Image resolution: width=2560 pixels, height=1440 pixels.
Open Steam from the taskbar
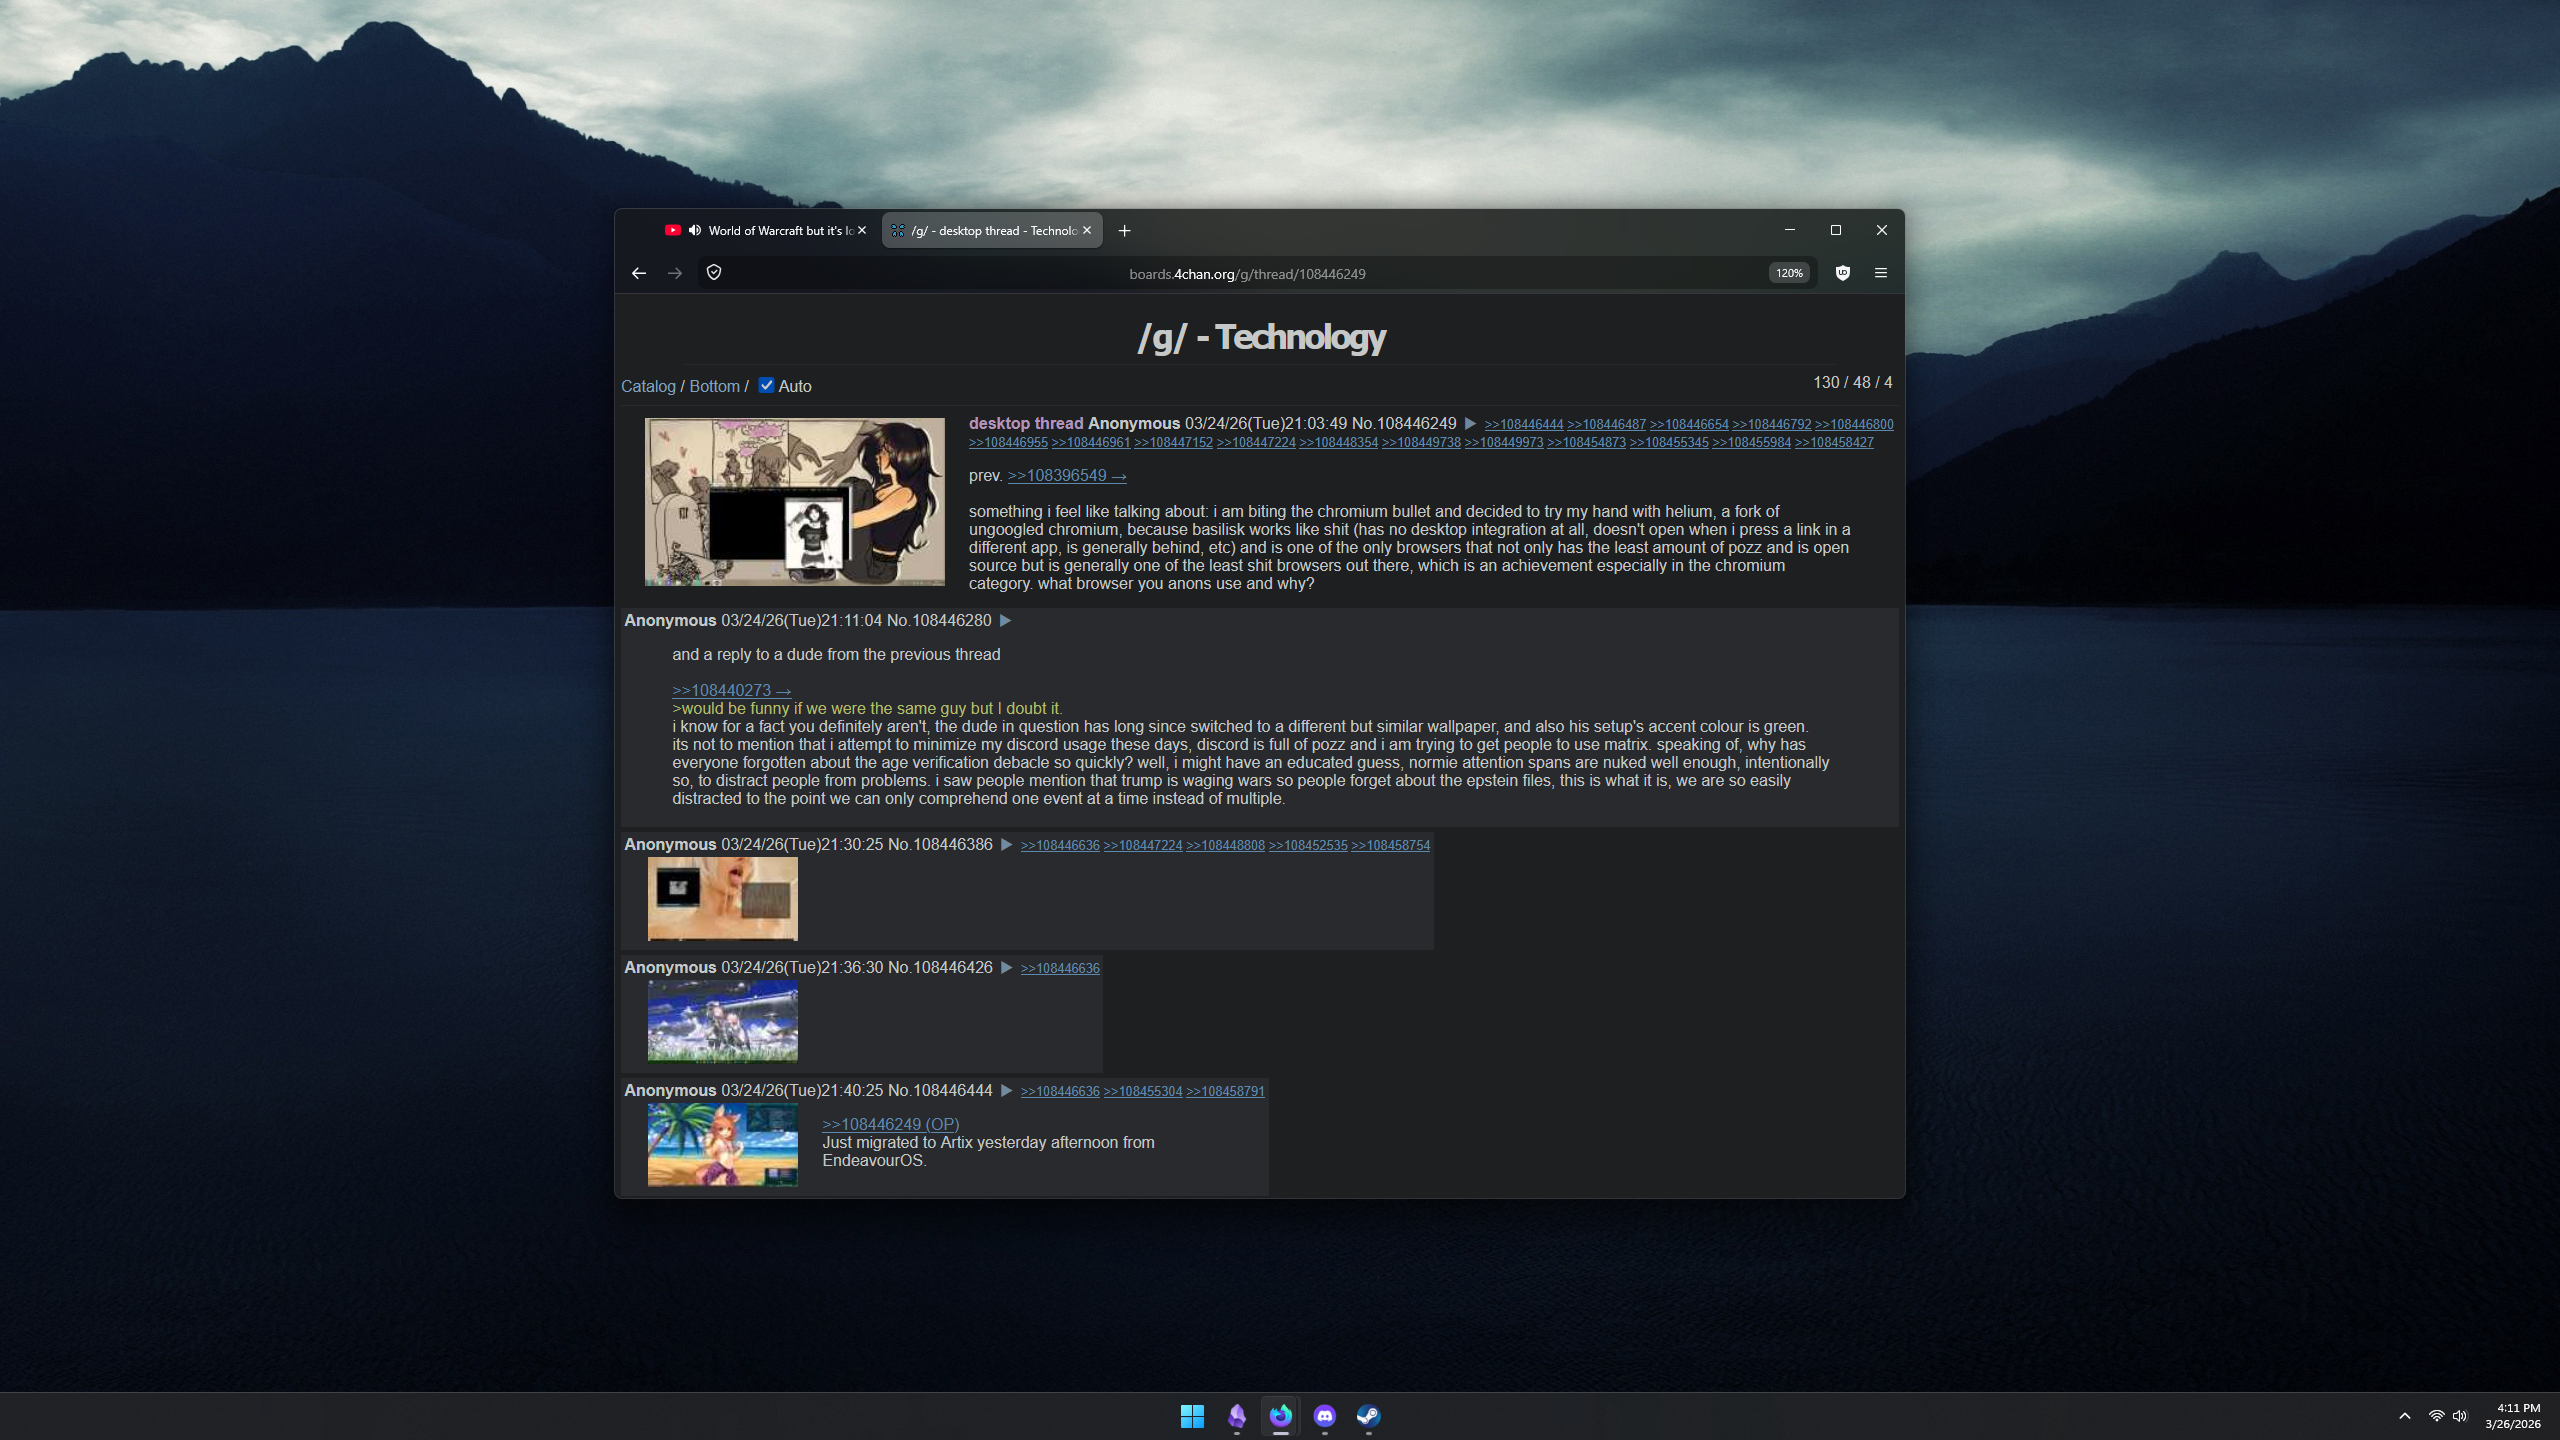[x=1368, y=1415]
